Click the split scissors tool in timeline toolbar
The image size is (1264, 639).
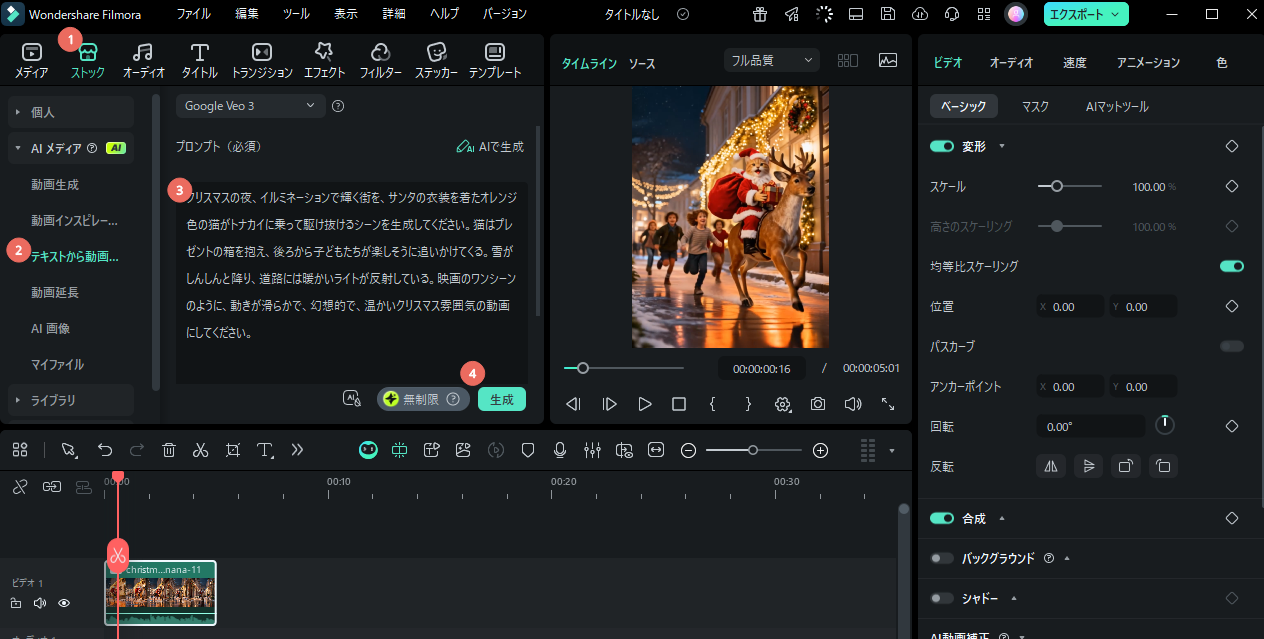200,450
